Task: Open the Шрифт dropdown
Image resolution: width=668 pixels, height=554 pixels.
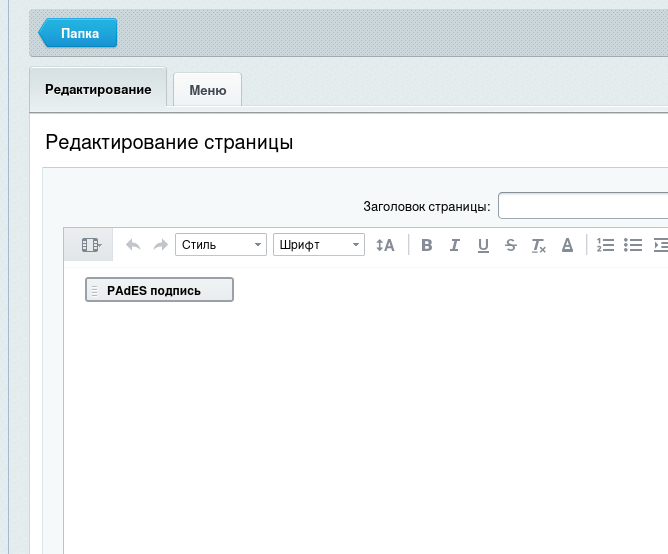Action: 318,245
